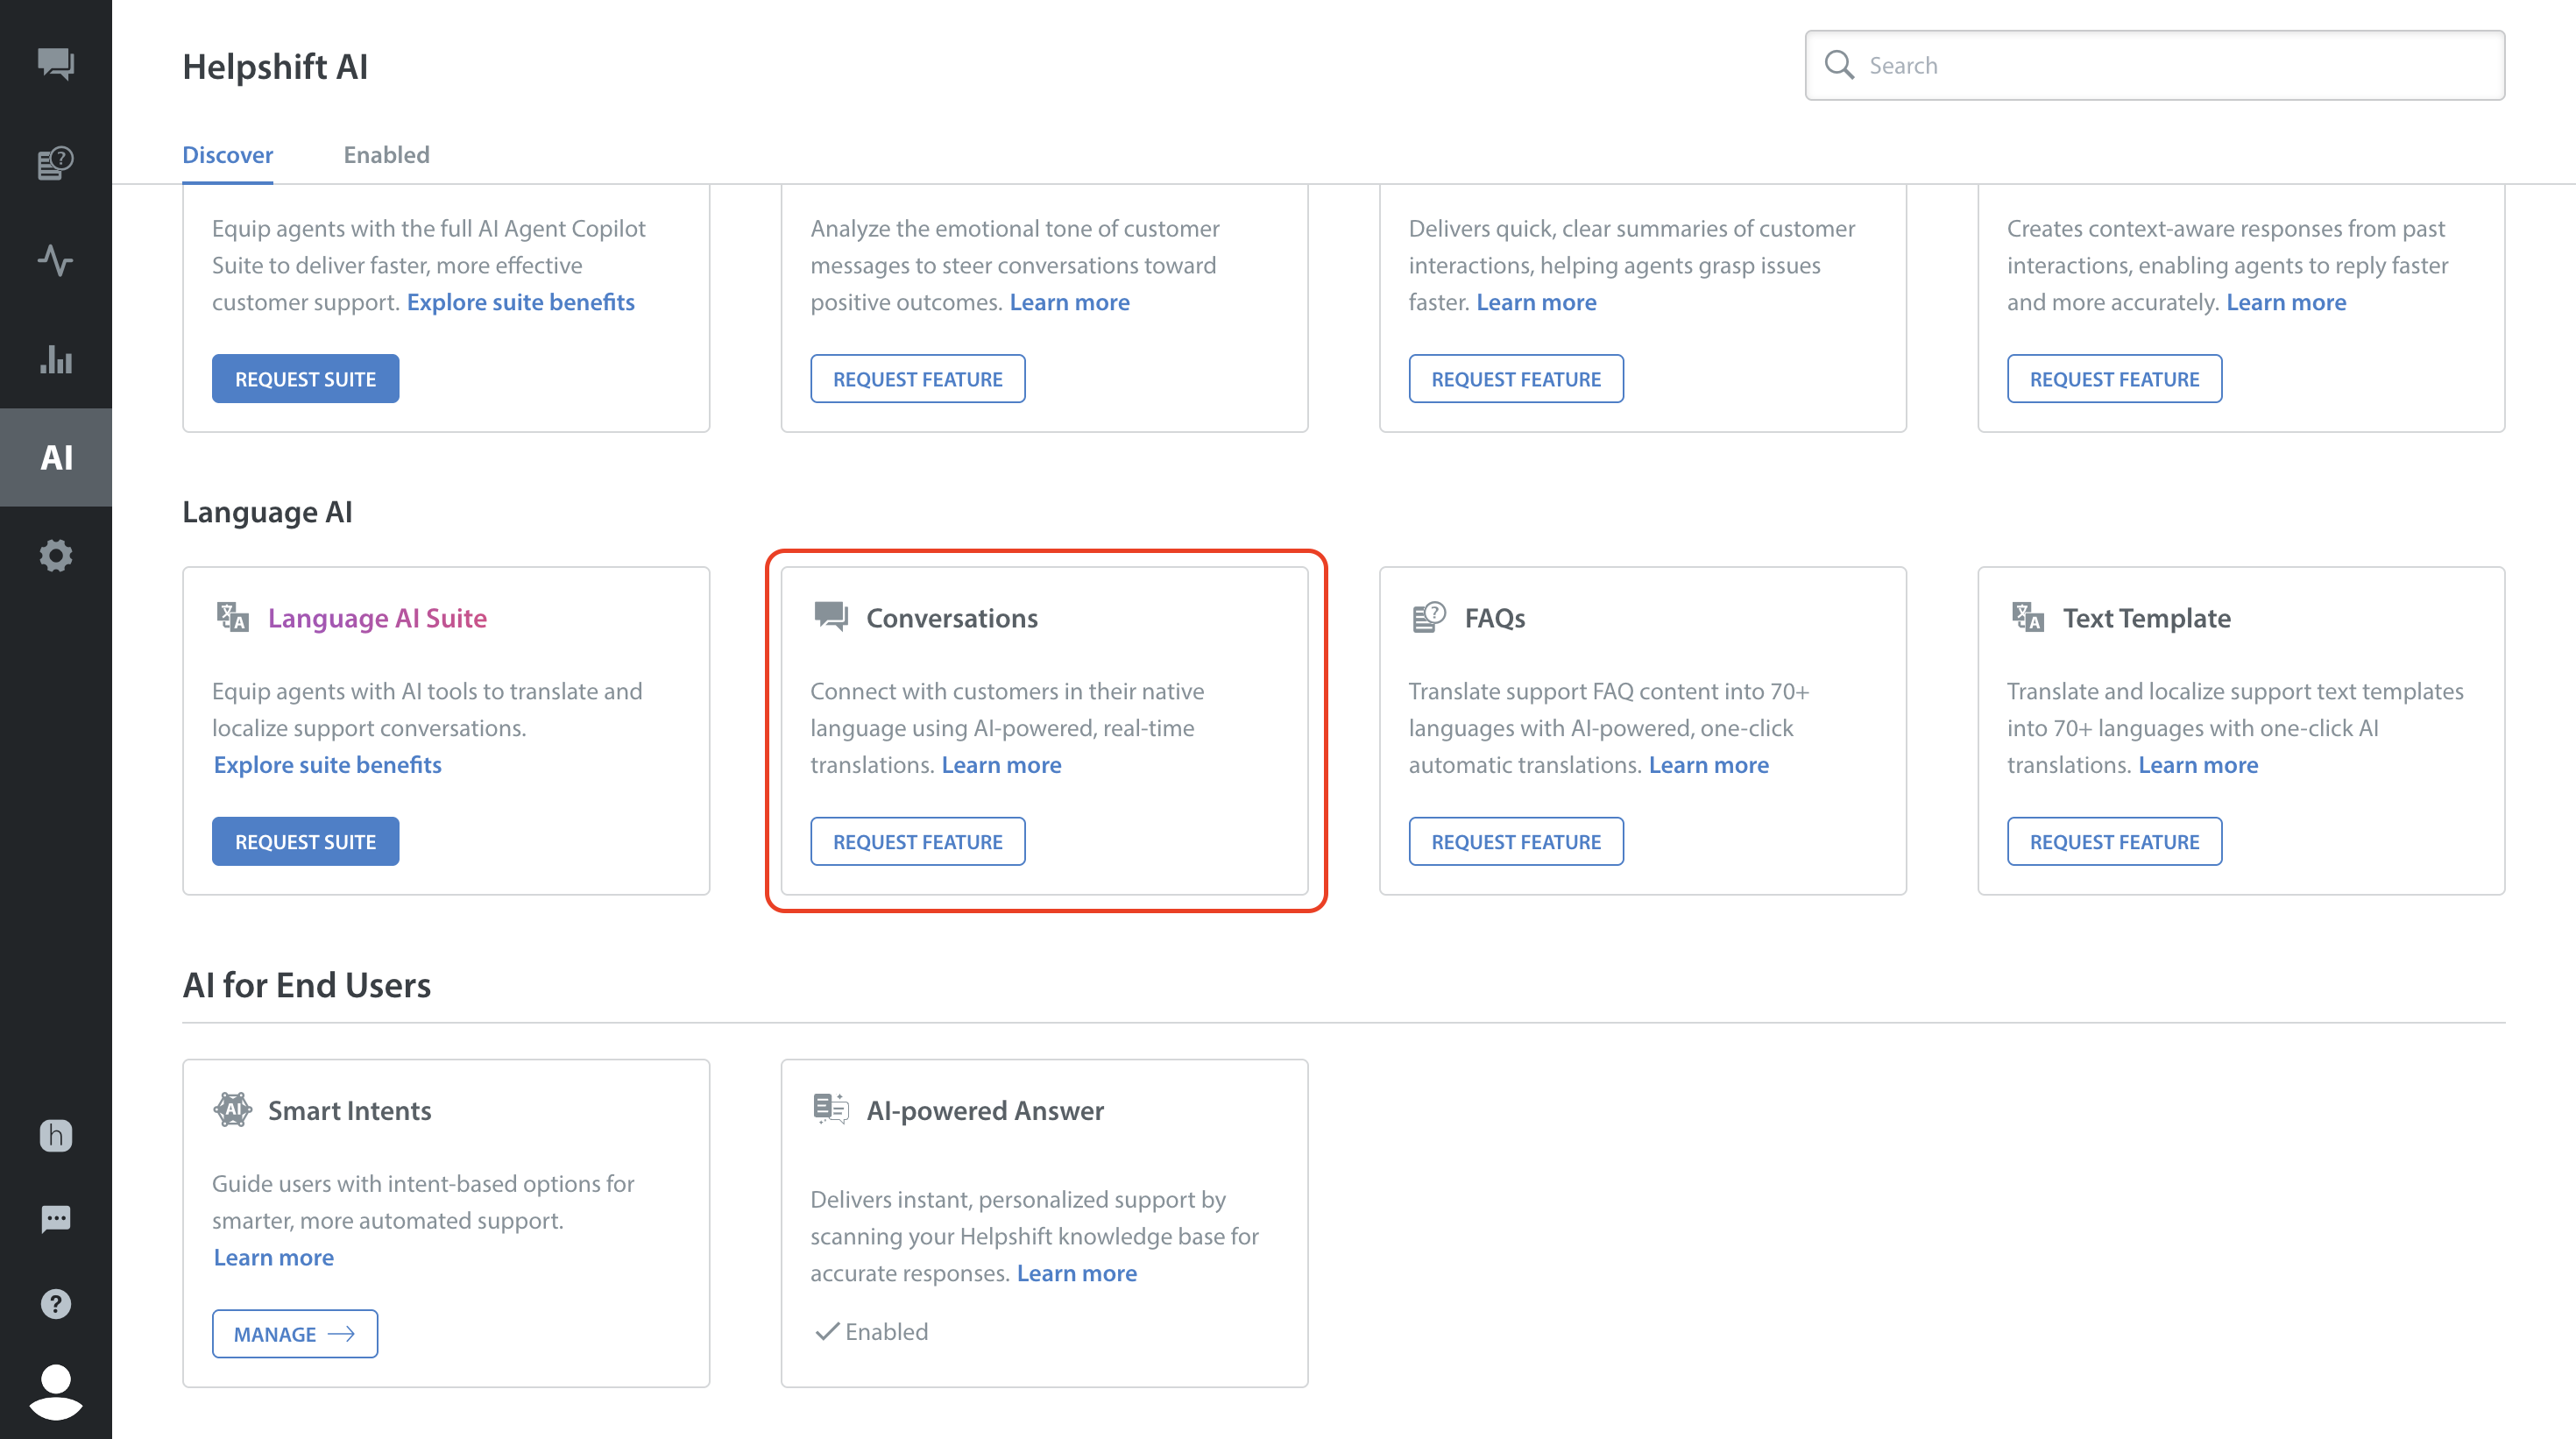2576x1439 pixels.
Task: Open the Issues conversations sidebar icon
Action: click(56, 64)
